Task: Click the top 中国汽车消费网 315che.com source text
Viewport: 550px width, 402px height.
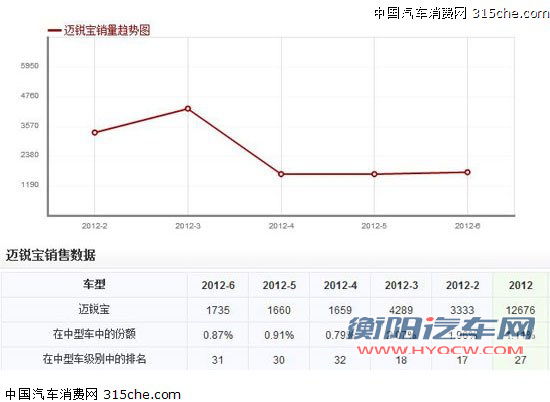Action: pyautogui.click(x=462, y=13)
